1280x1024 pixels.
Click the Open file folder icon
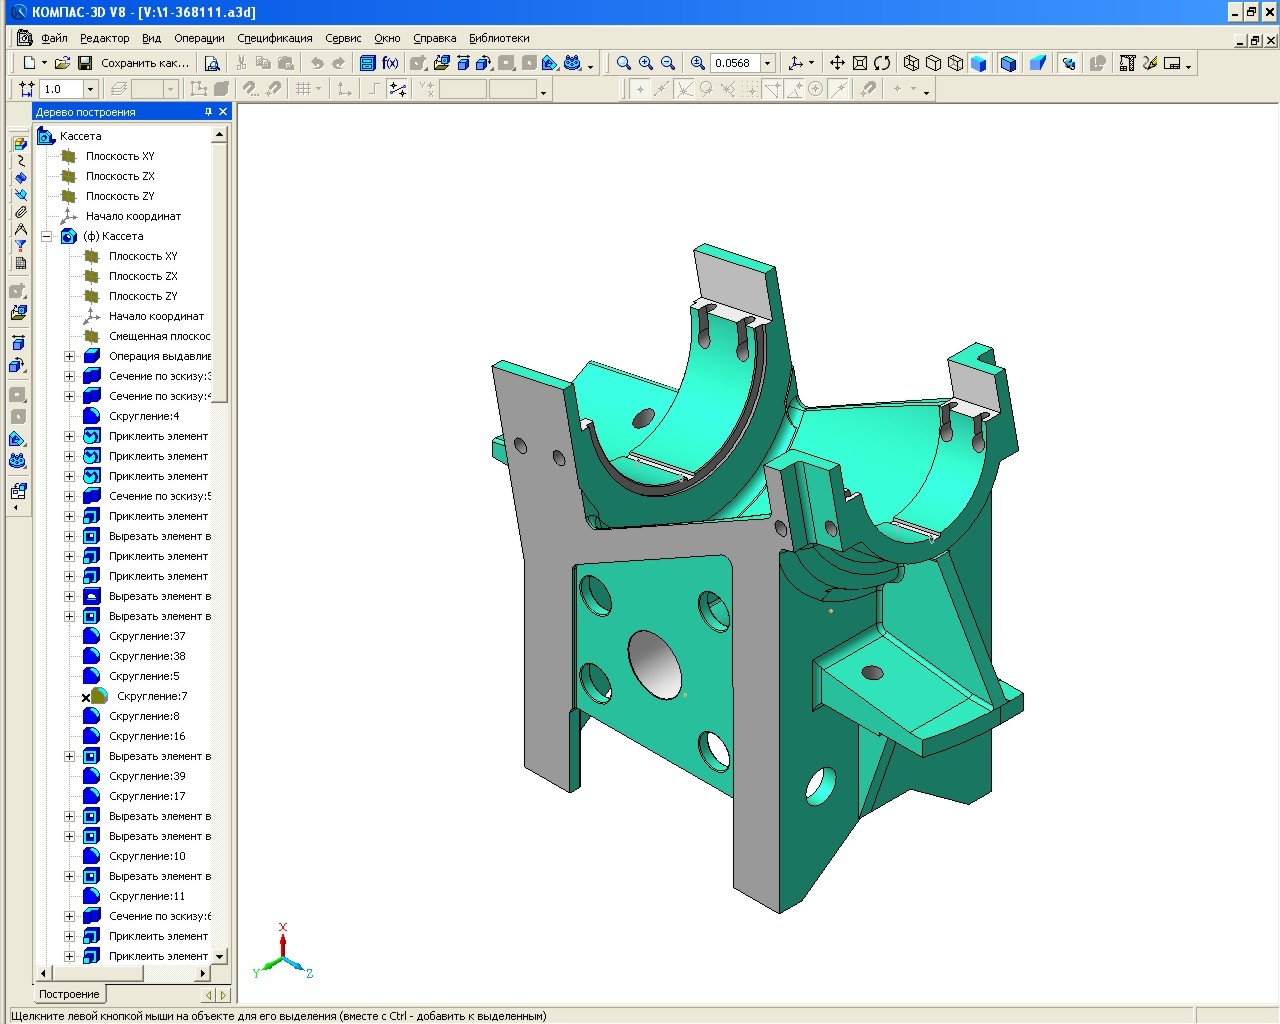click(62, 63)
